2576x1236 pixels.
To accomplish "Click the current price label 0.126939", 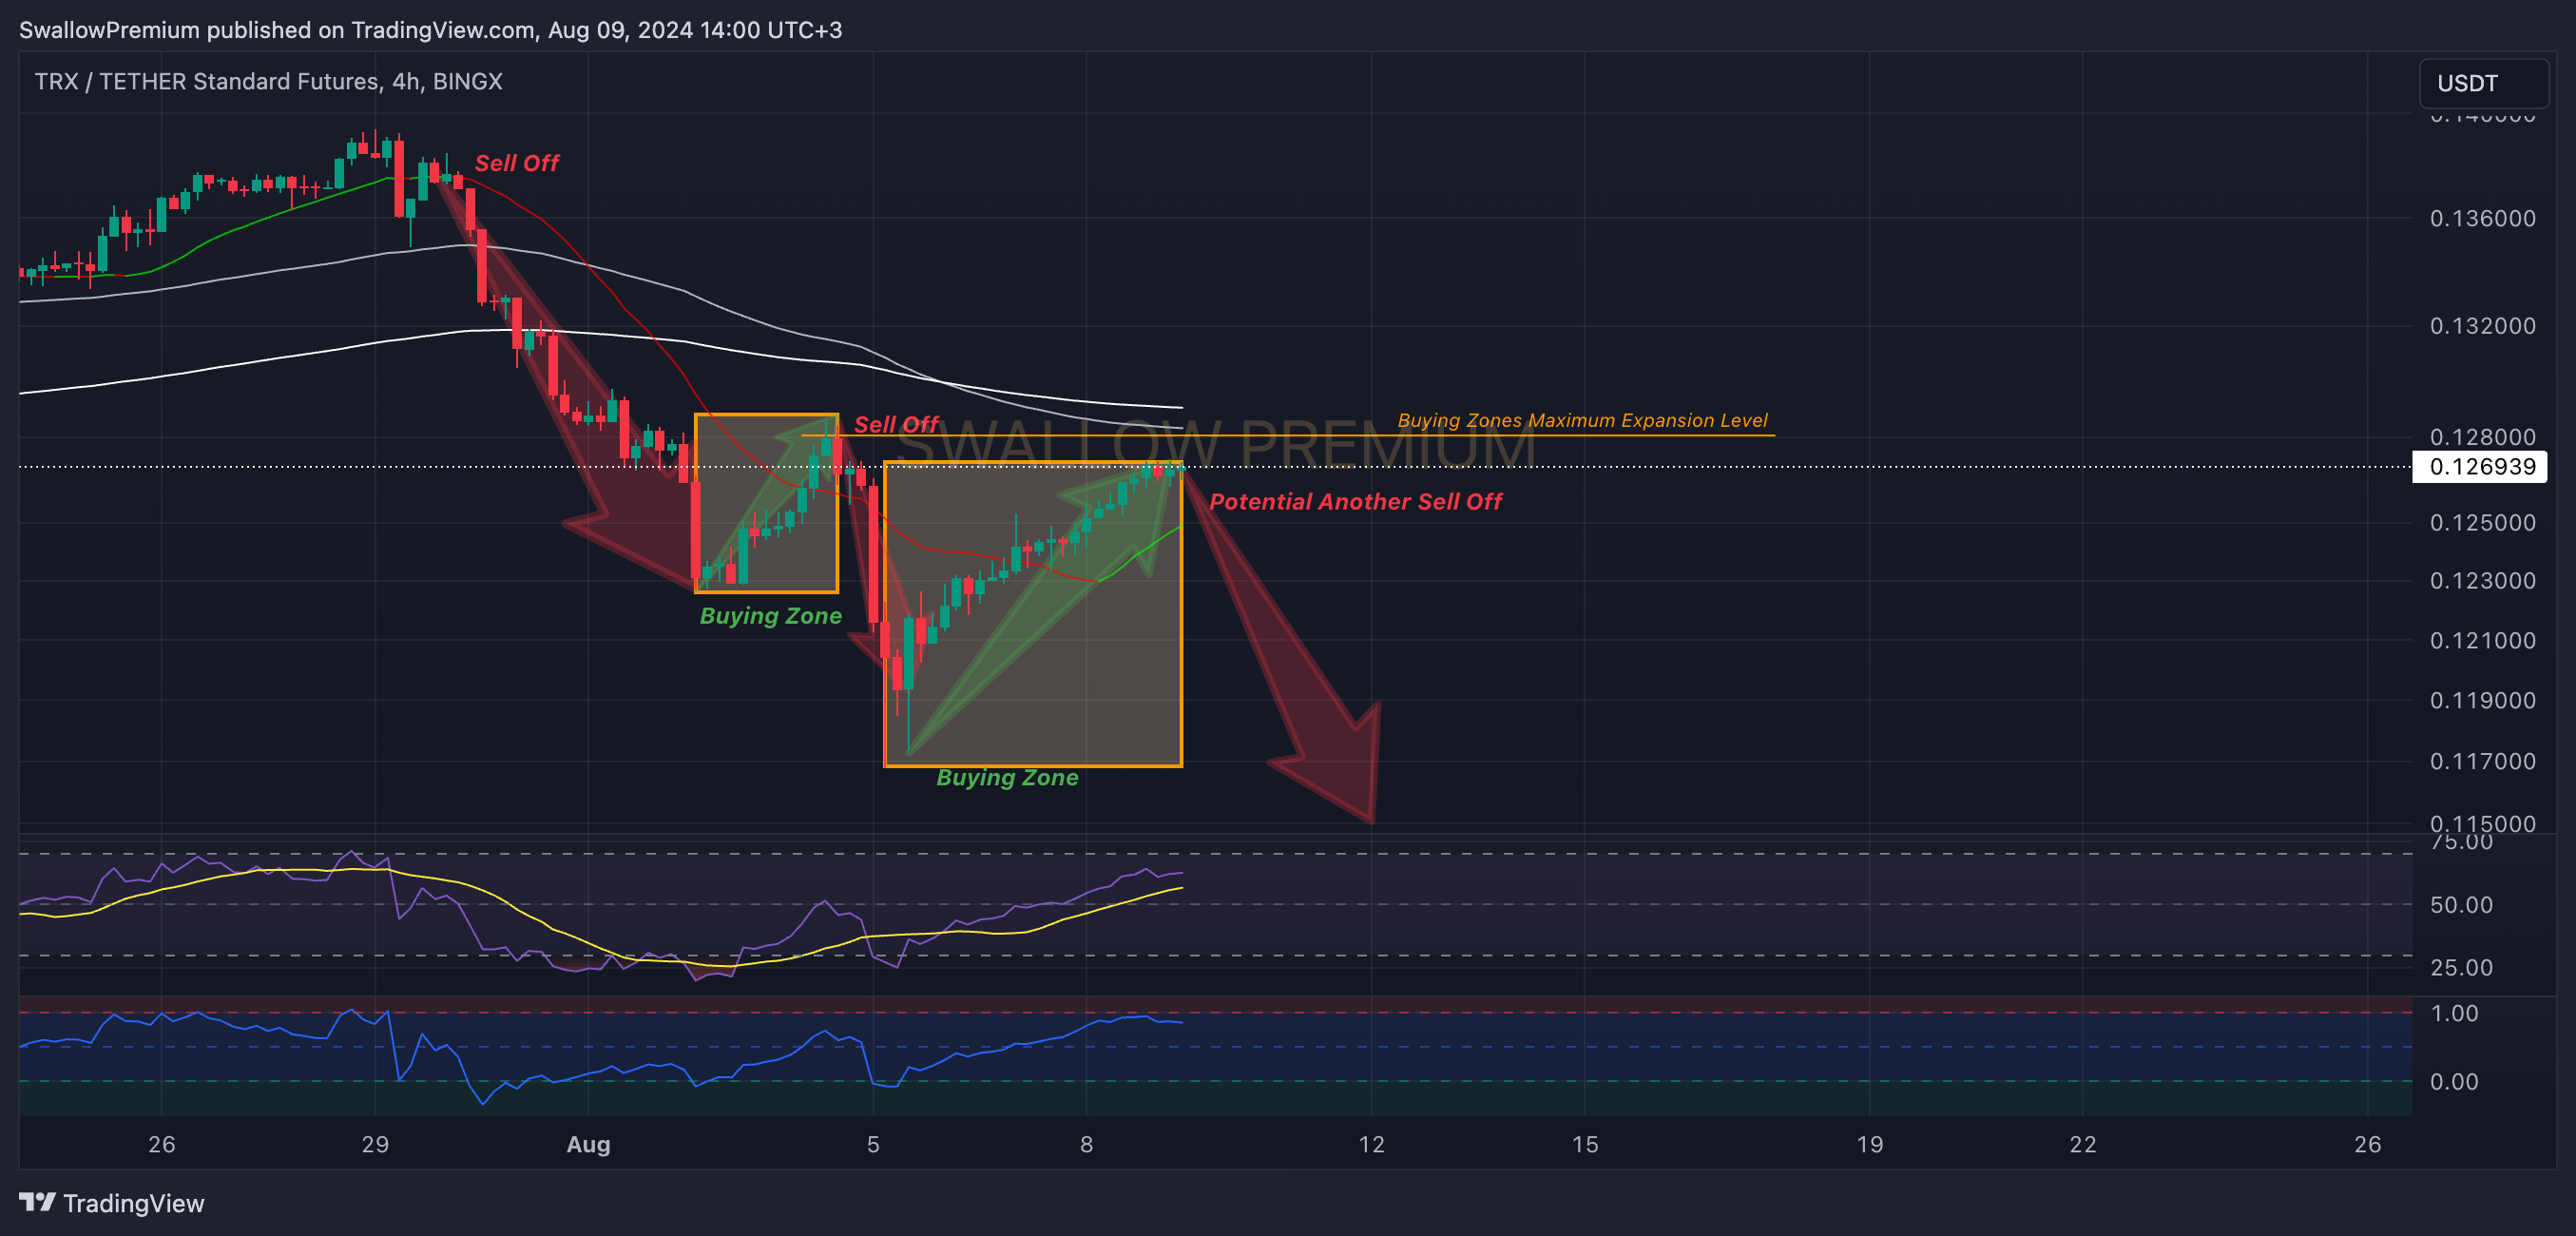I will (x=2482, y=466).
